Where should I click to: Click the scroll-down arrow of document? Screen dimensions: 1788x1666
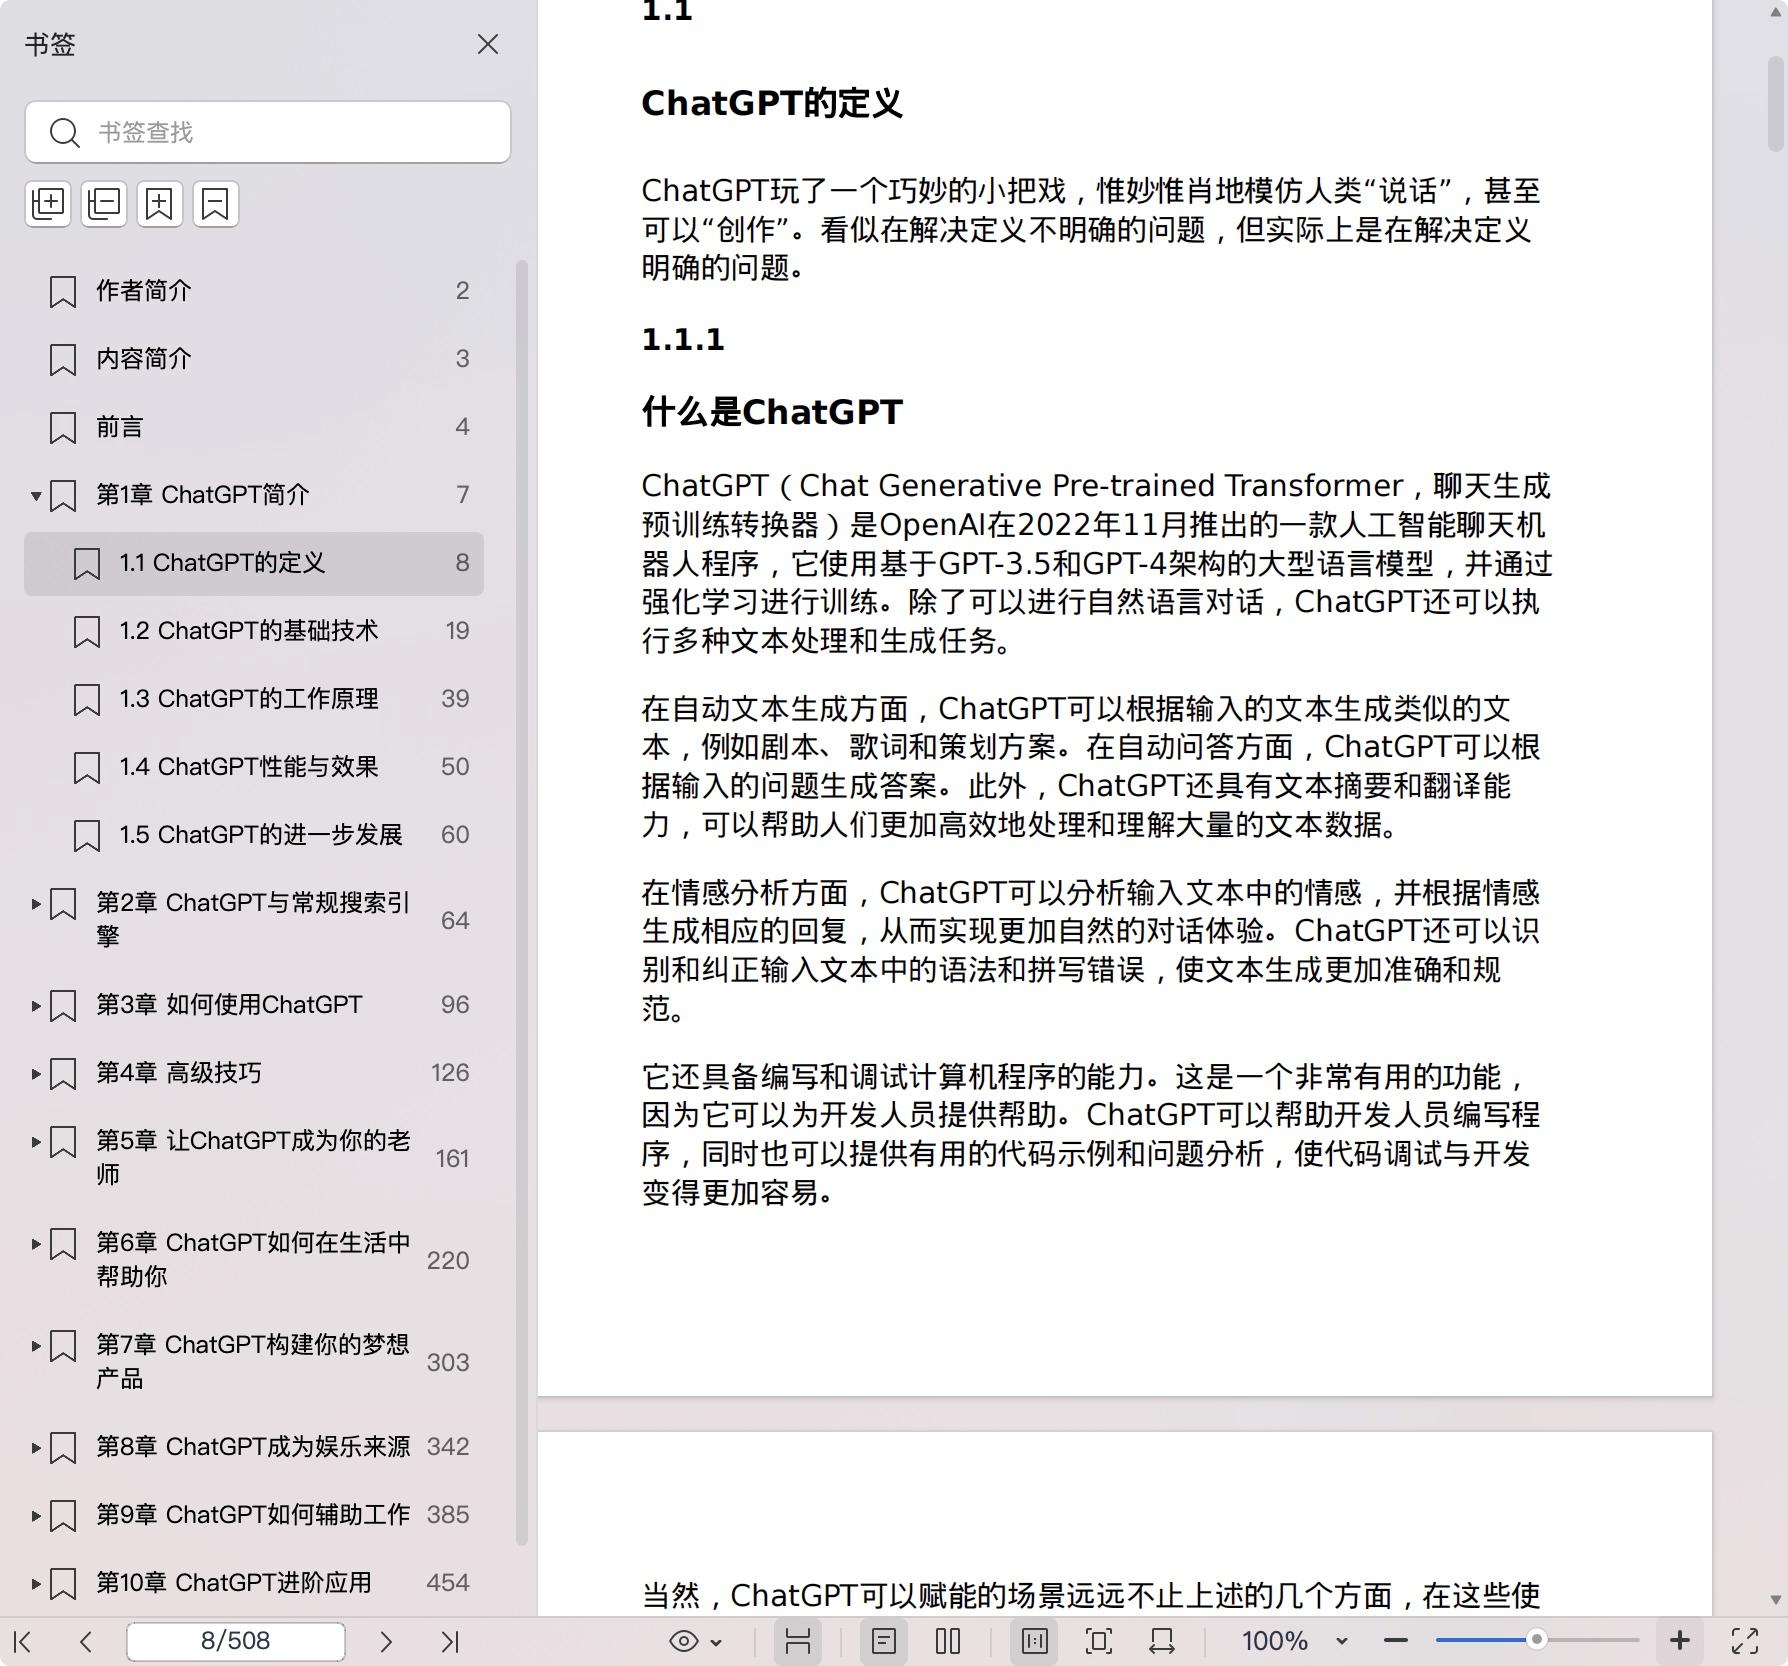[x=1776, y=1600]
